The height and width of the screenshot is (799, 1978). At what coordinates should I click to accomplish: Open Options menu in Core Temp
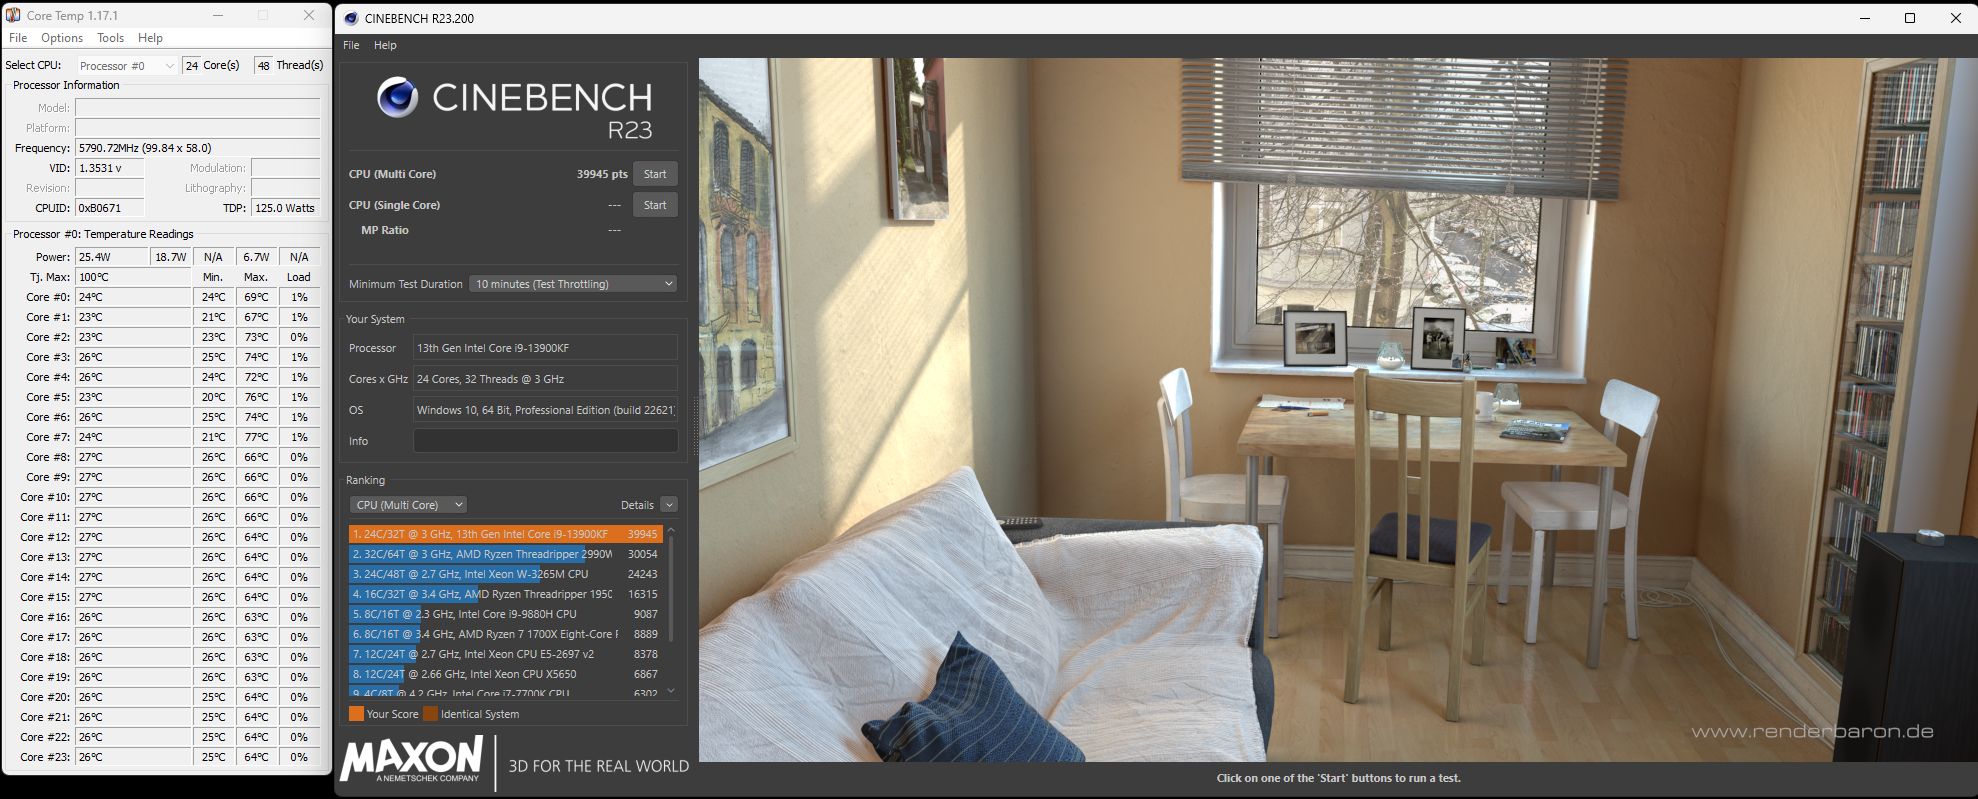tap(62, 38)
